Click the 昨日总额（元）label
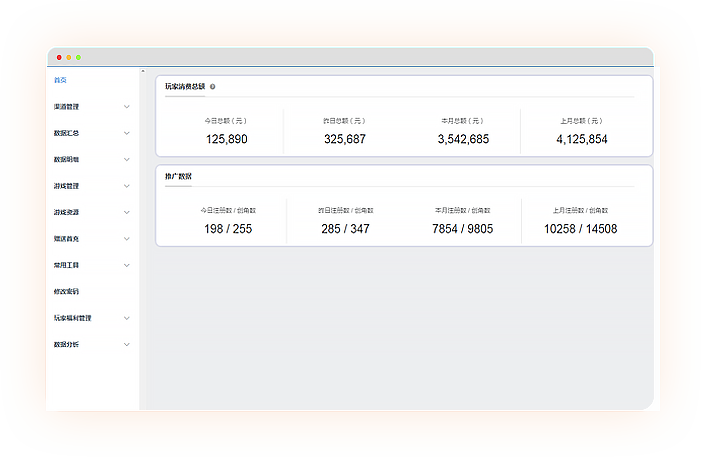This screenshot has width=701, height=457. coord(344,121)
